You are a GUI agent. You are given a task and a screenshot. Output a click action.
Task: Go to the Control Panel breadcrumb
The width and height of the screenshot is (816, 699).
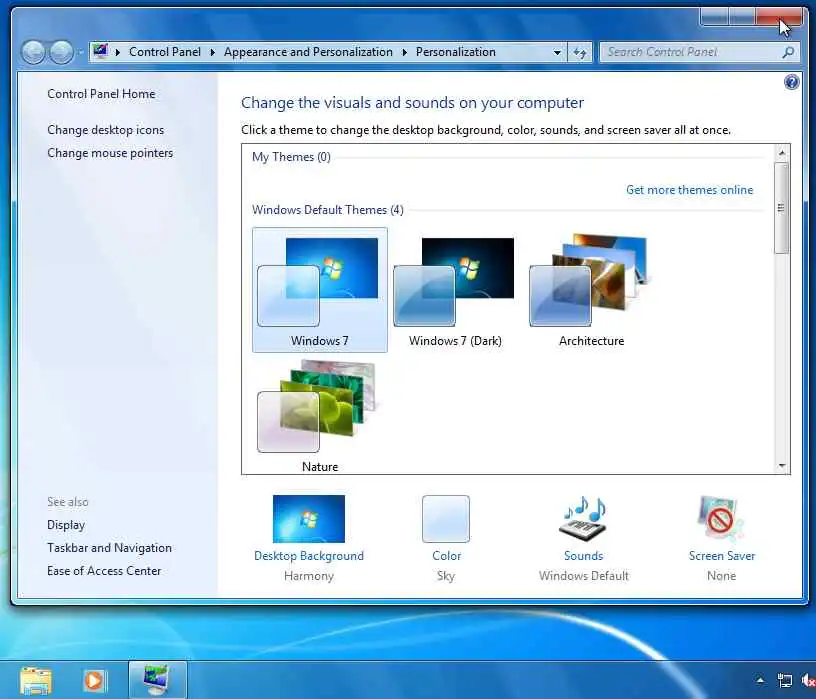(x=165, y=52)
